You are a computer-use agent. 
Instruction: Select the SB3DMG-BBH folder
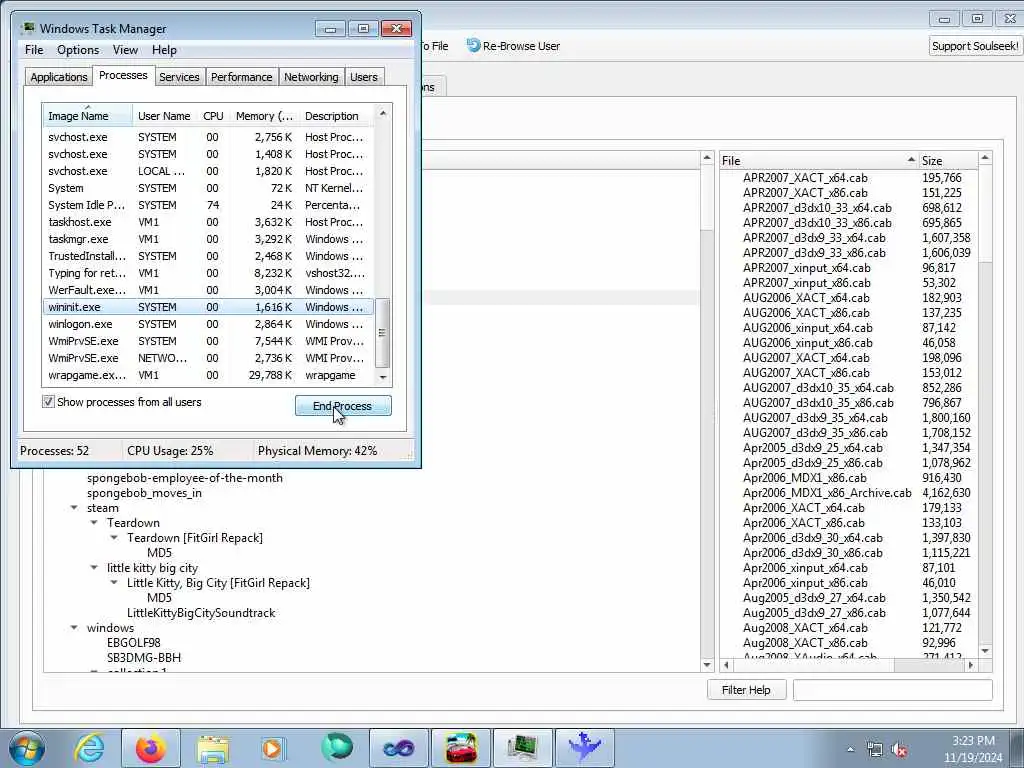[x=144, y=658]
